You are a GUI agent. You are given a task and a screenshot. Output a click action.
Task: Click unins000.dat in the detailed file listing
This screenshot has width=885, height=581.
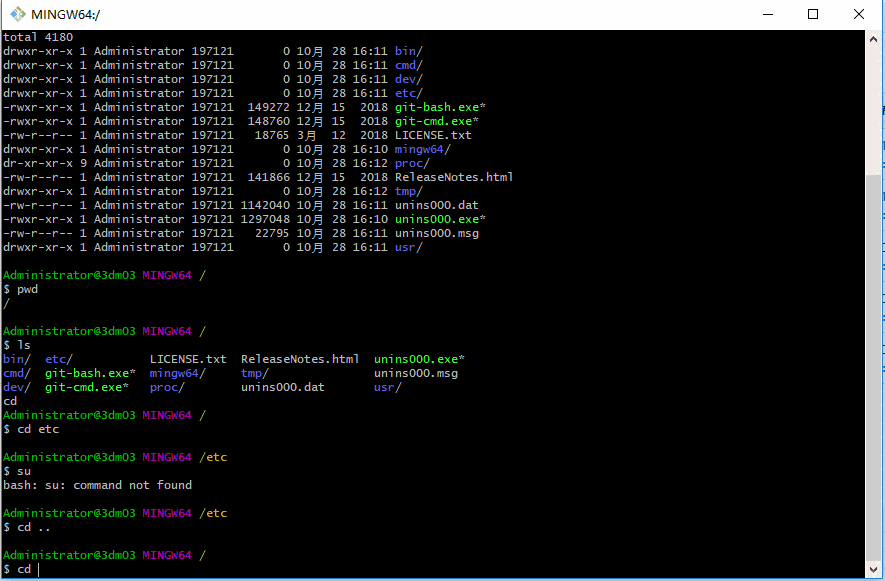tap(437, 205)
